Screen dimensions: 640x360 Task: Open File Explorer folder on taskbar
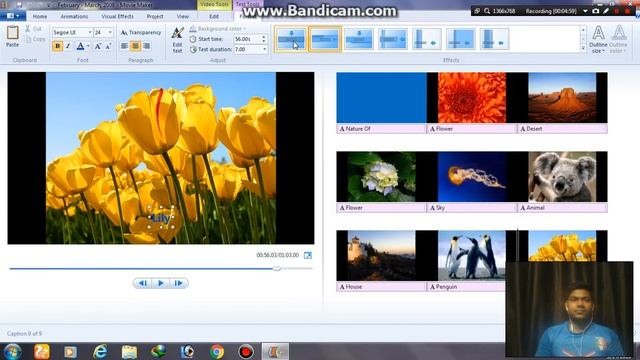pyautogui.click(x=129, y=351)
